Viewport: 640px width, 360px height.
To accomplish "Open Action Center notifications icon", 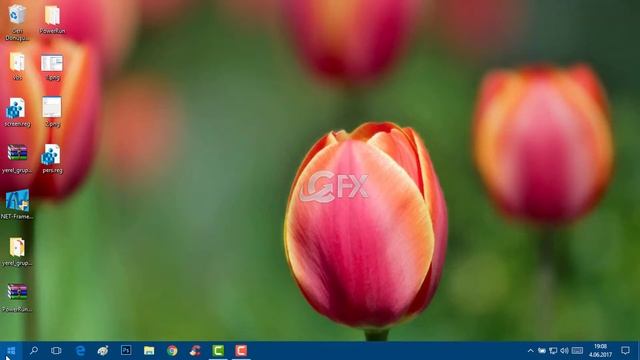I will coord(625,351).
